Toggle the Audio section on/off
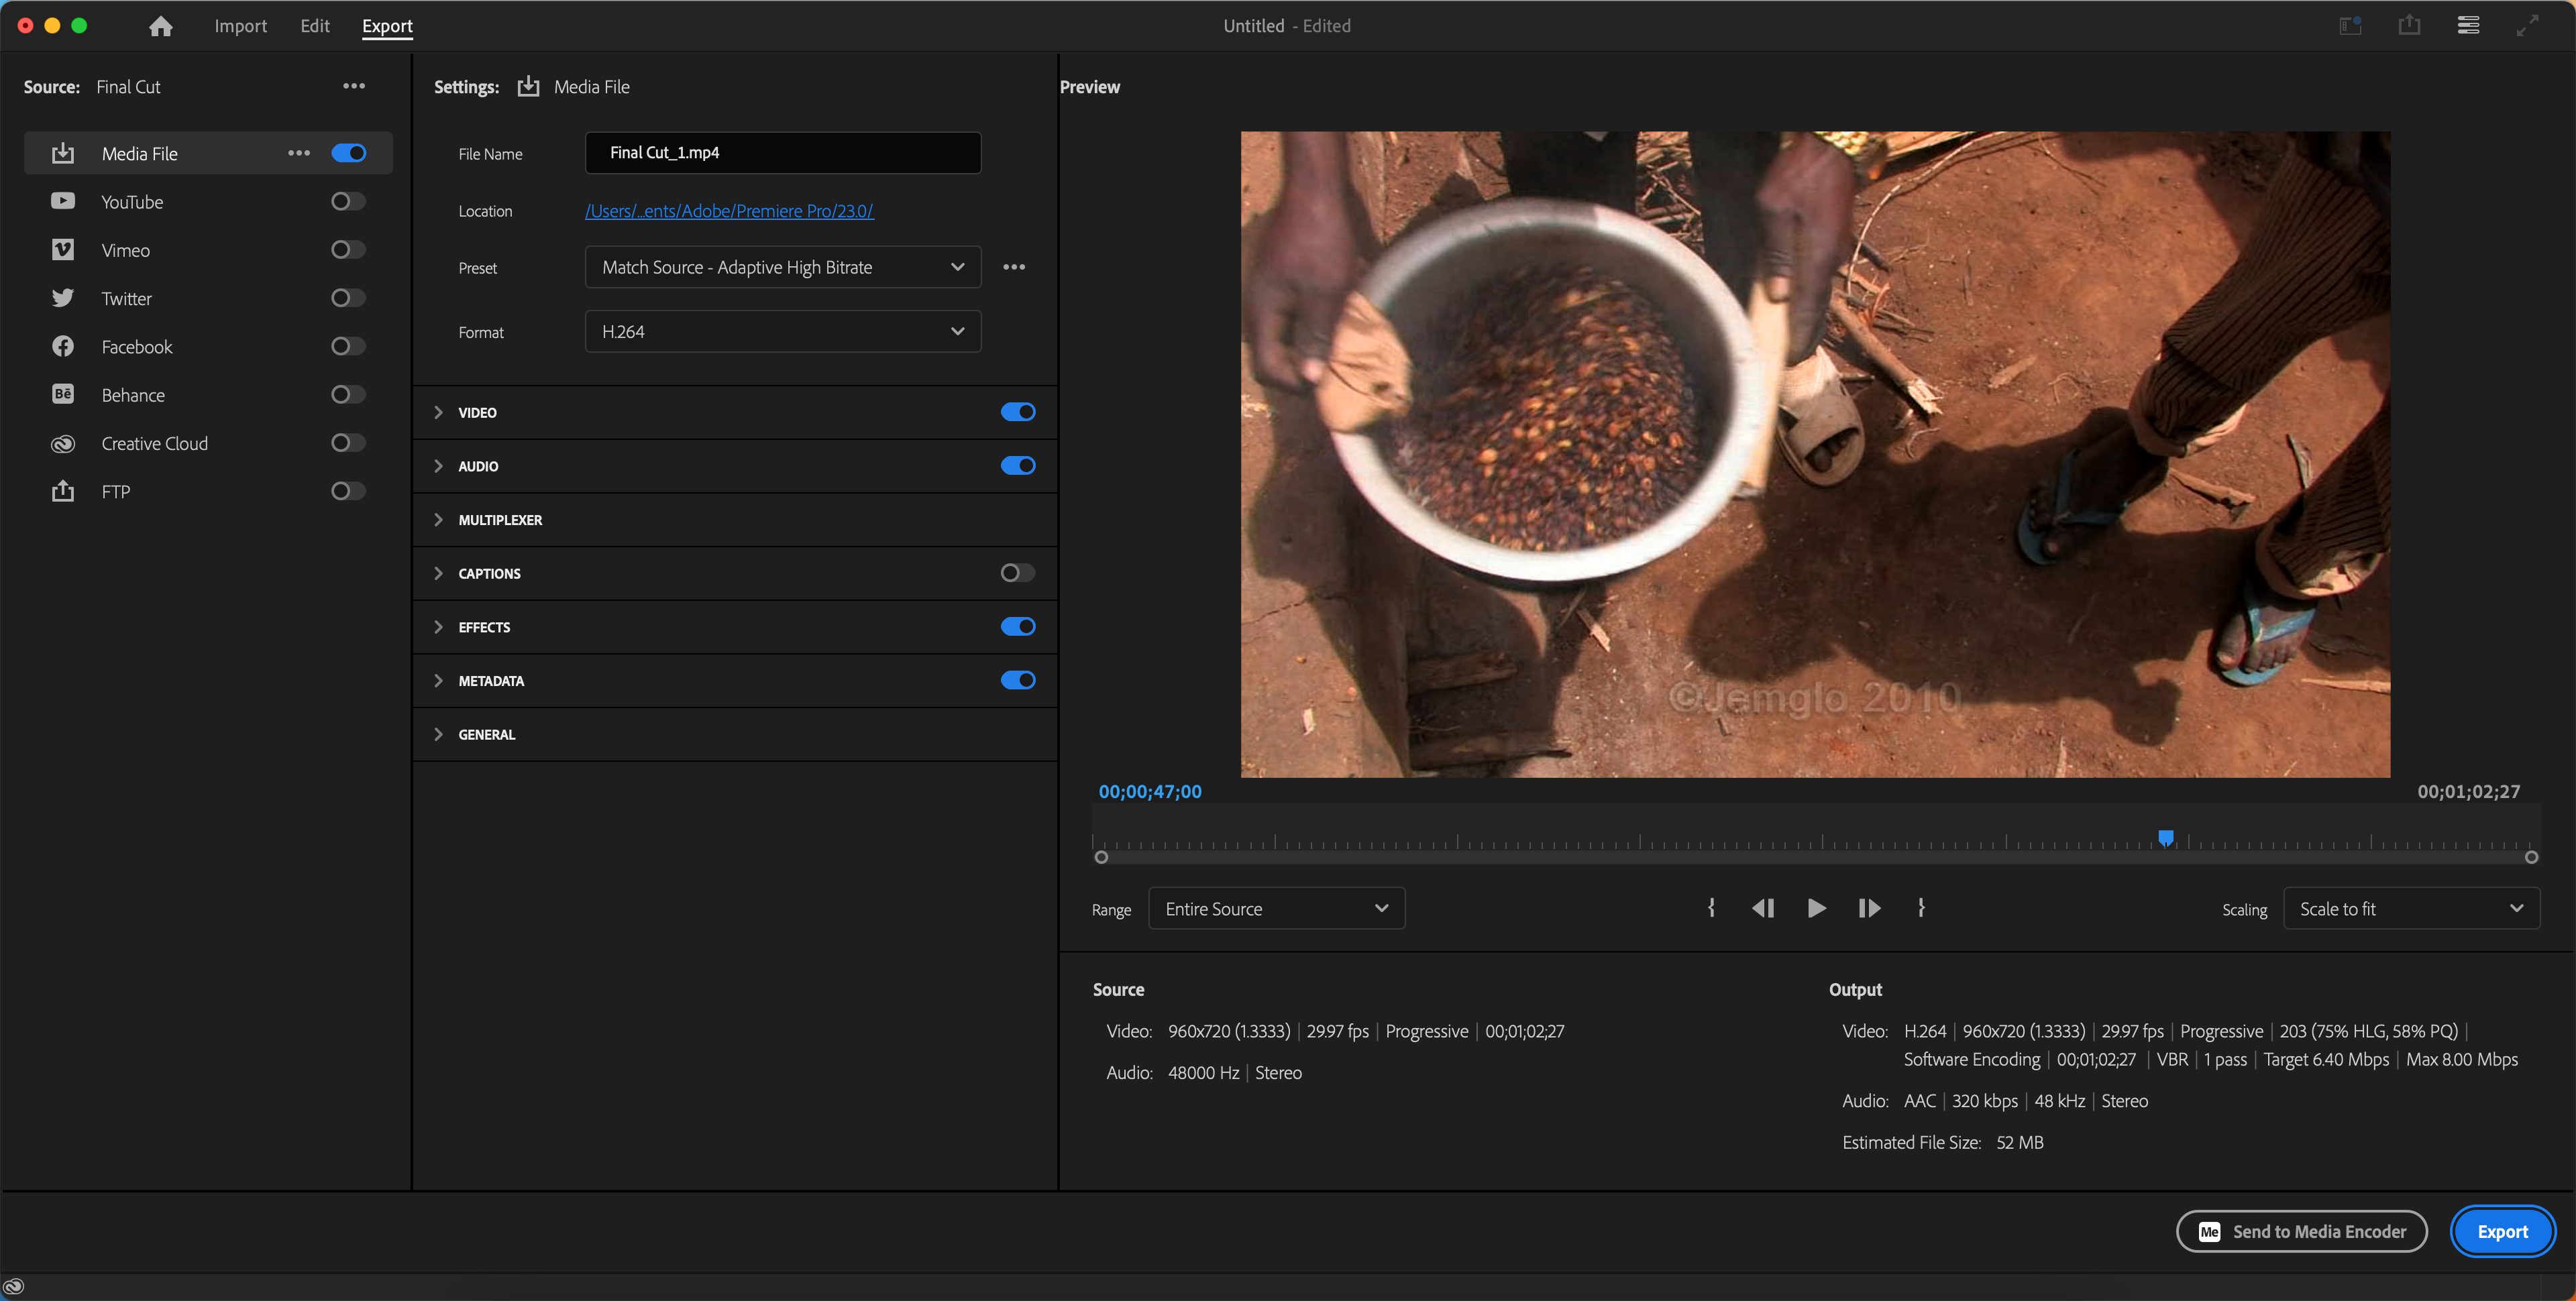The image size is (2576, 1301). [x=1018, y=466]
